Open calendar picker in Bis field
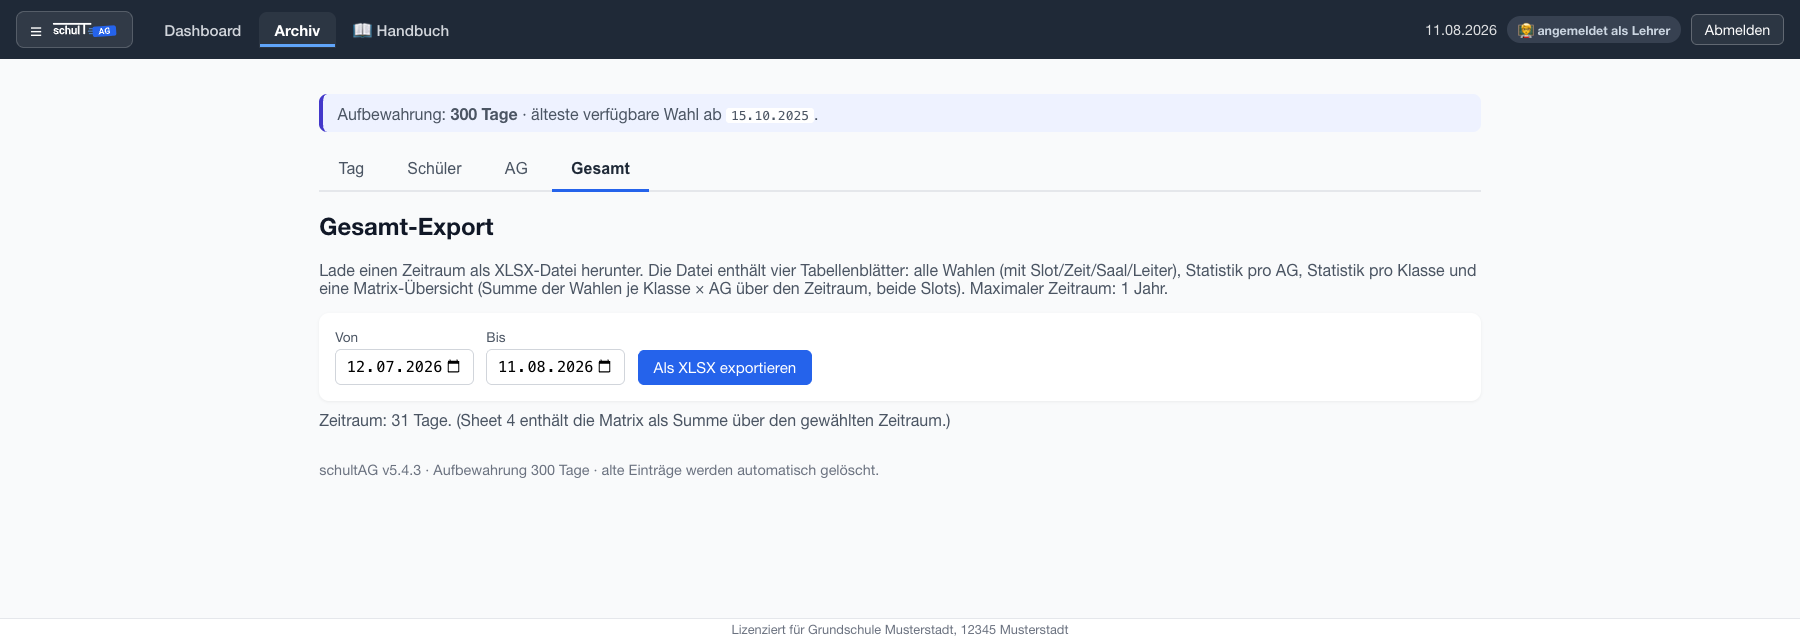Screen dimensions: 1800x640 pos(605,367)
